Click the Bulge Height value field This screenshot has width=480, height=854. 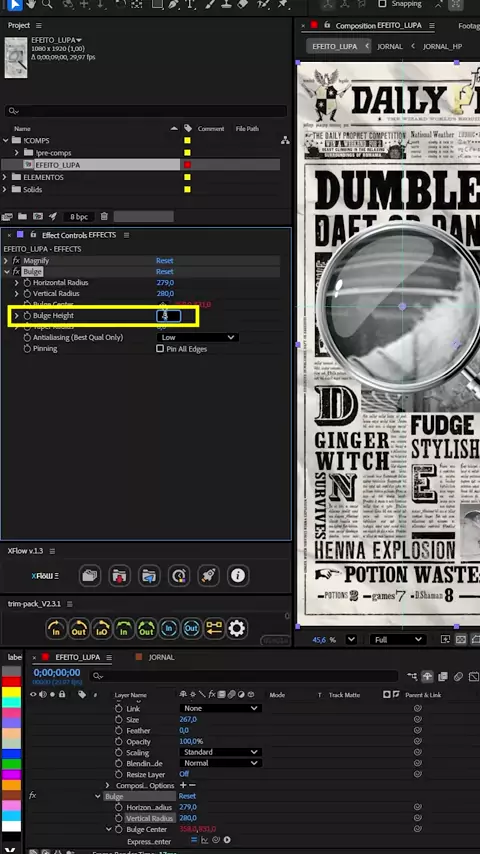[168, 316]
